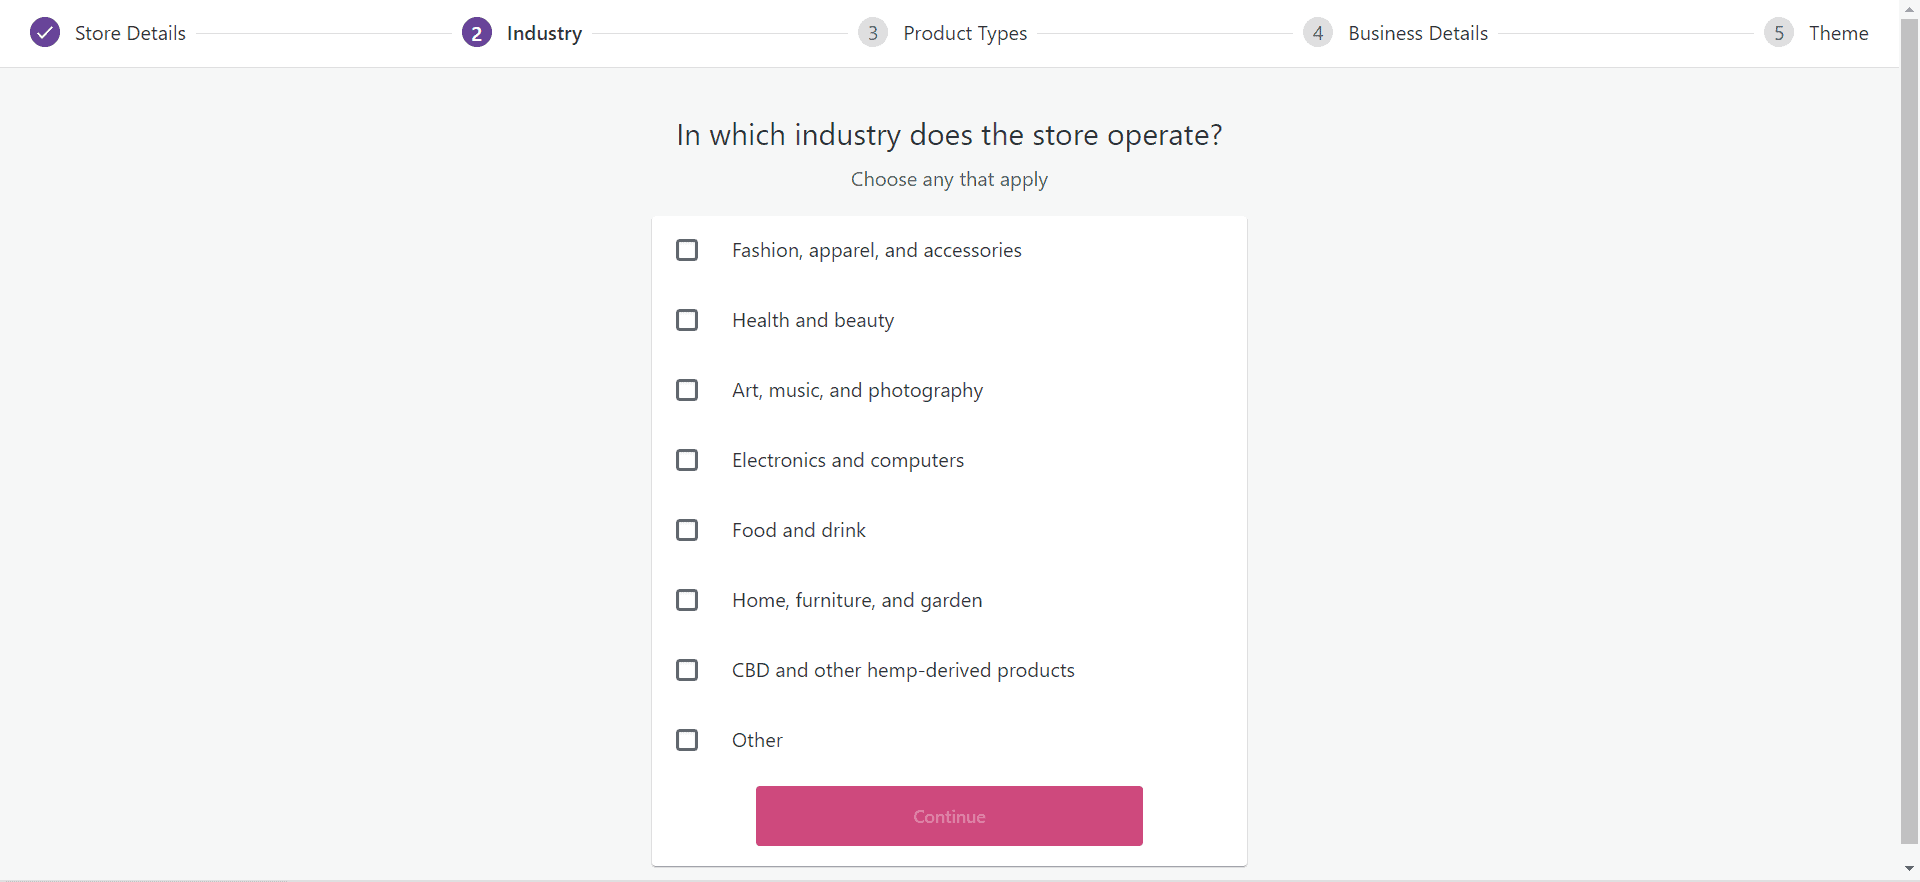The height and width of the screenshot is (882, 1920).
Task: Click the scrollbar down arrow
Action: point(1910,870)
